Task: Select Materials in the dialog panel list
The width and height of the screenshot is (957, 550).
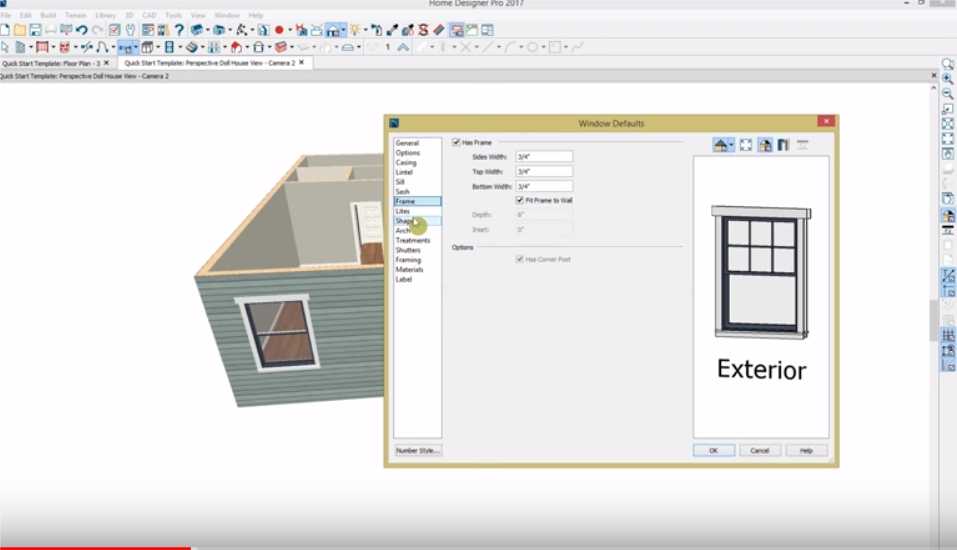Action: (x=409, y=269)
